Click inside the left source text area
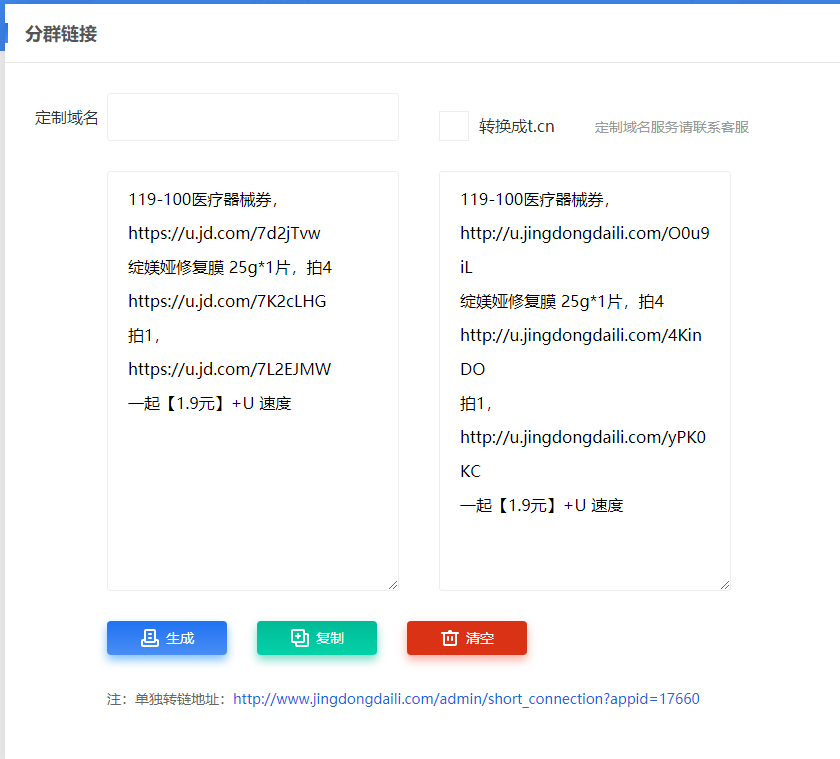This screenshot has height=759, width=840. (x=253, y=381)
